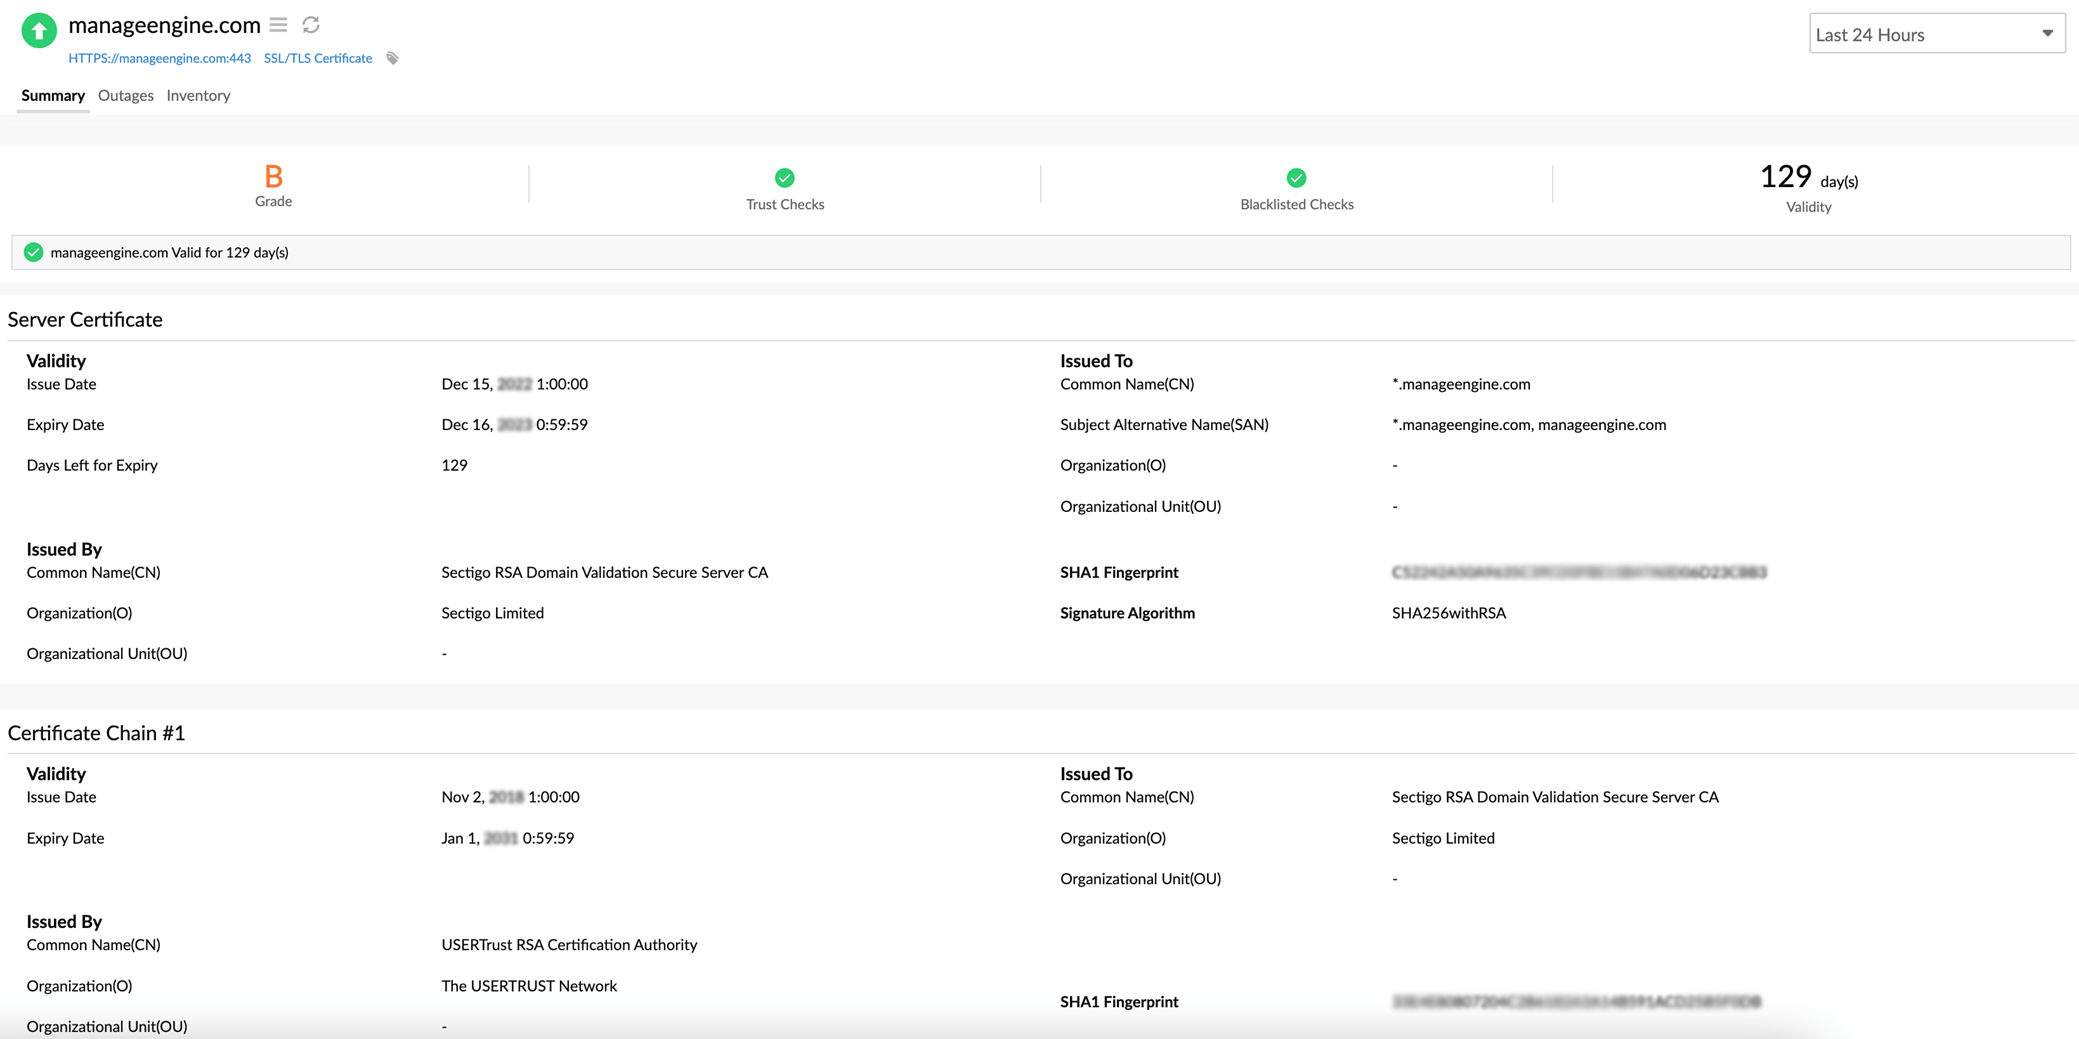
Task: Open the hamburger menu beside manageengine.com
Action: coord(278,25)
